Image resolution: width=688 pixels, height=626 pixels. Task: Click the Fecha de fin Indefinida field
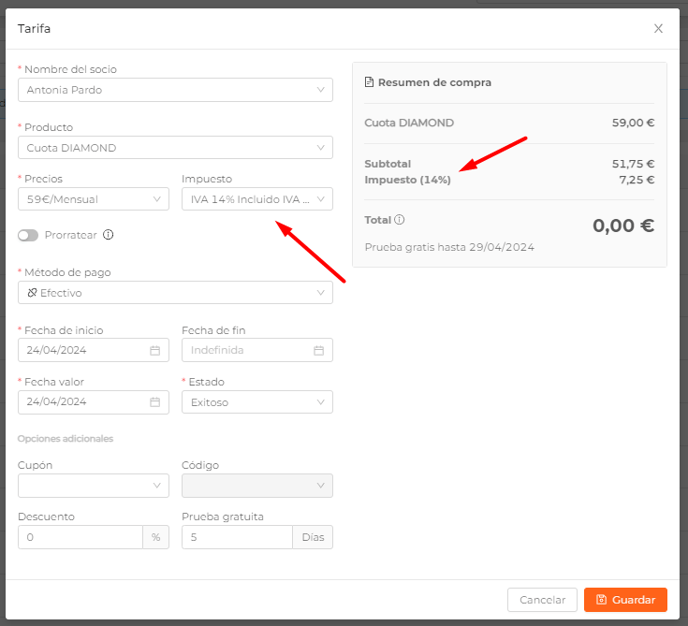pos(257,350)
